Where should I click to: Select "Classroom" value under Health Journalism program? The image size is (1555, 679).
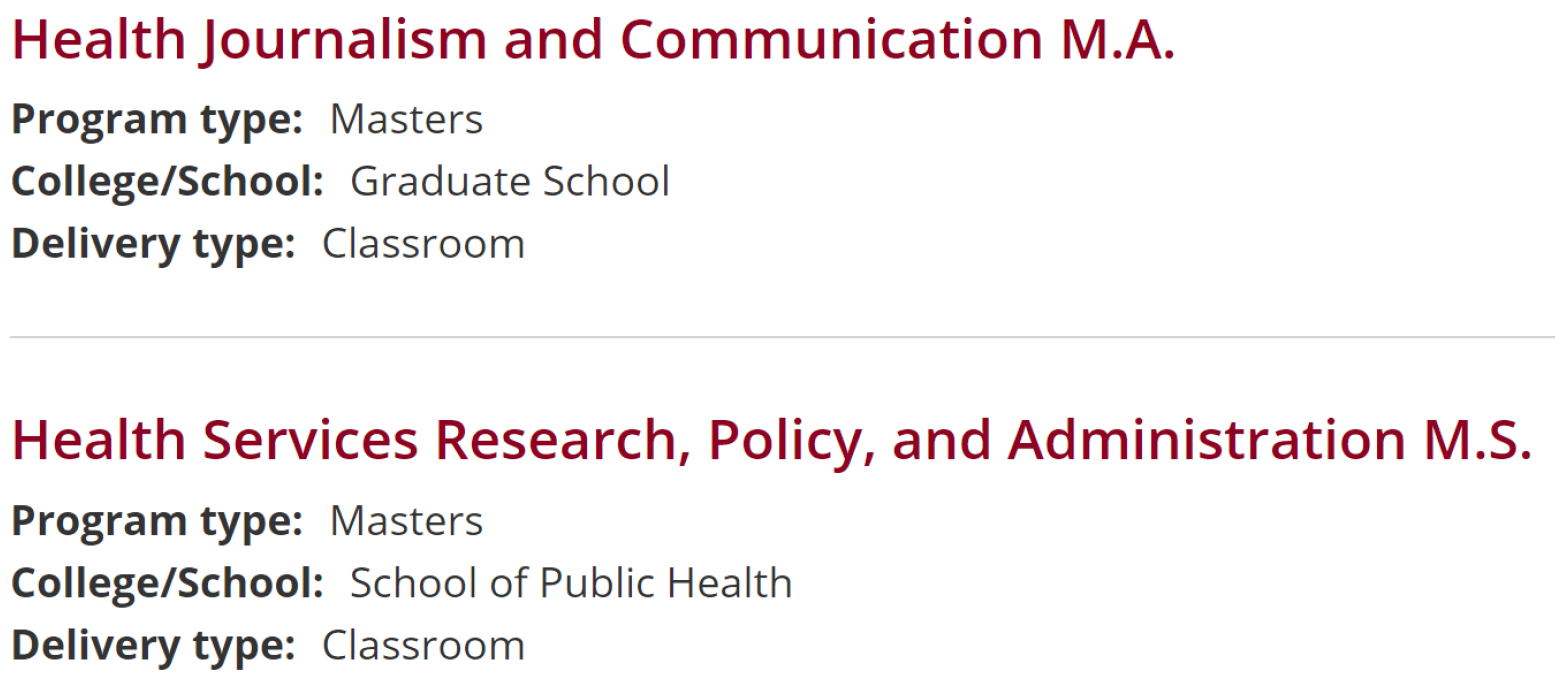423,244
